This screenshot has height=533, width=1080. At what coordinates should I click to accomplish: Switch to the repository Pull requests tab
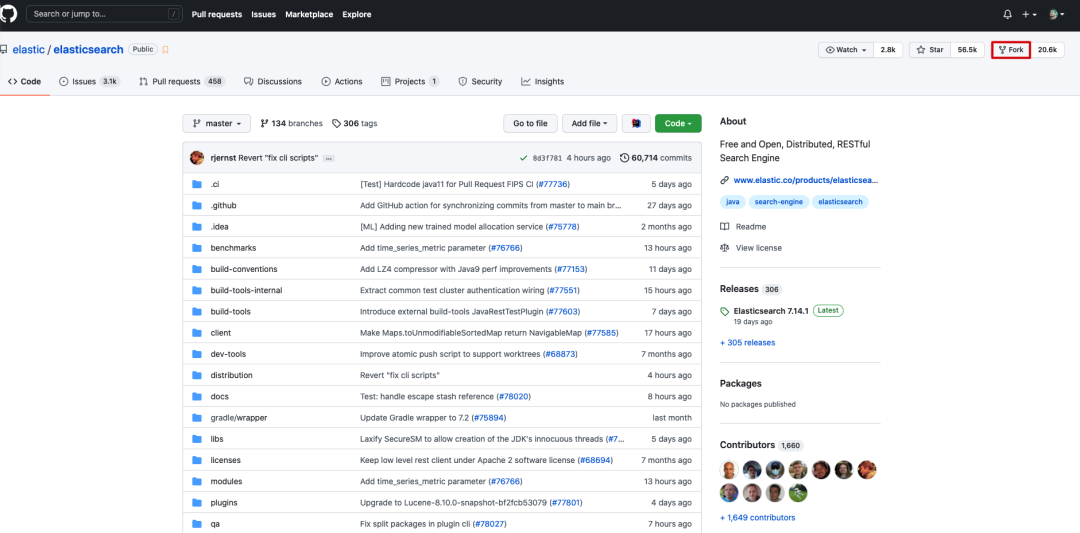pyautogui.click(x=182, y=81)
